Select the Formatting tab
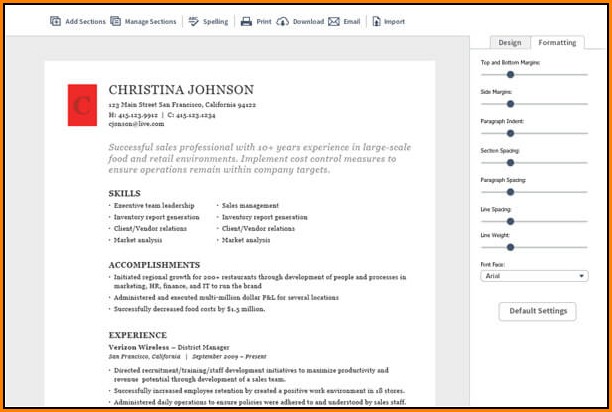 coord(556,43)
